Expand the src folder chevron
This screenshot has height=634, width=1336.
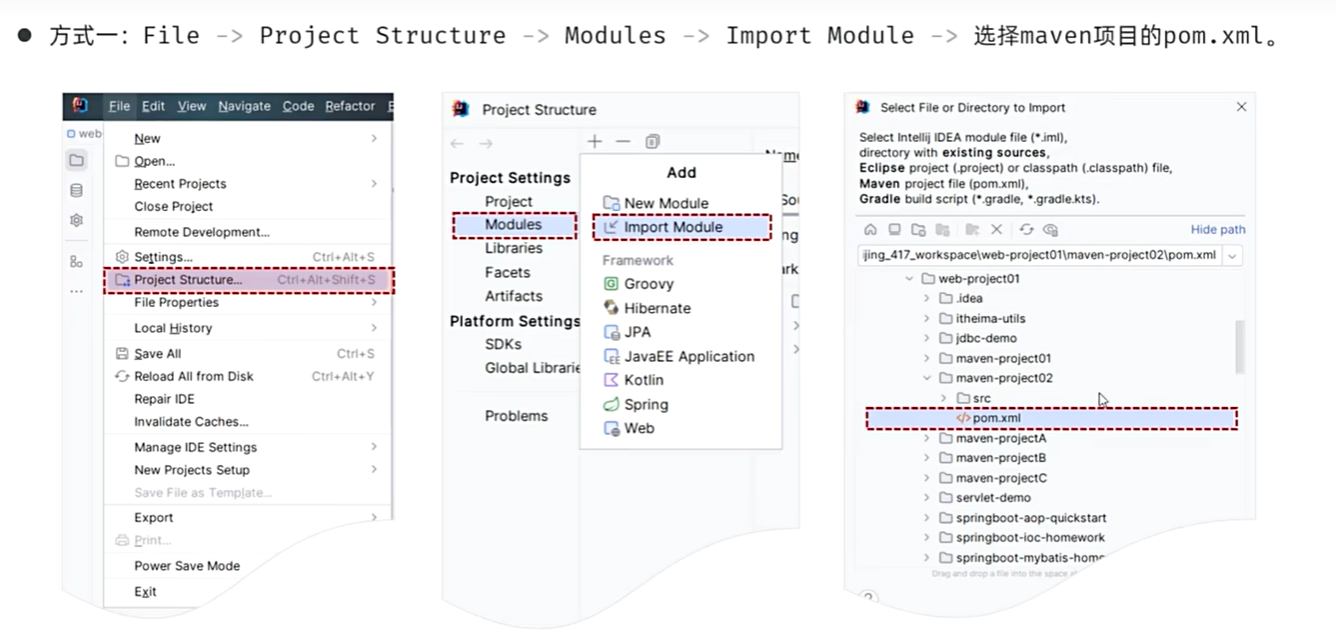(944, 398)
